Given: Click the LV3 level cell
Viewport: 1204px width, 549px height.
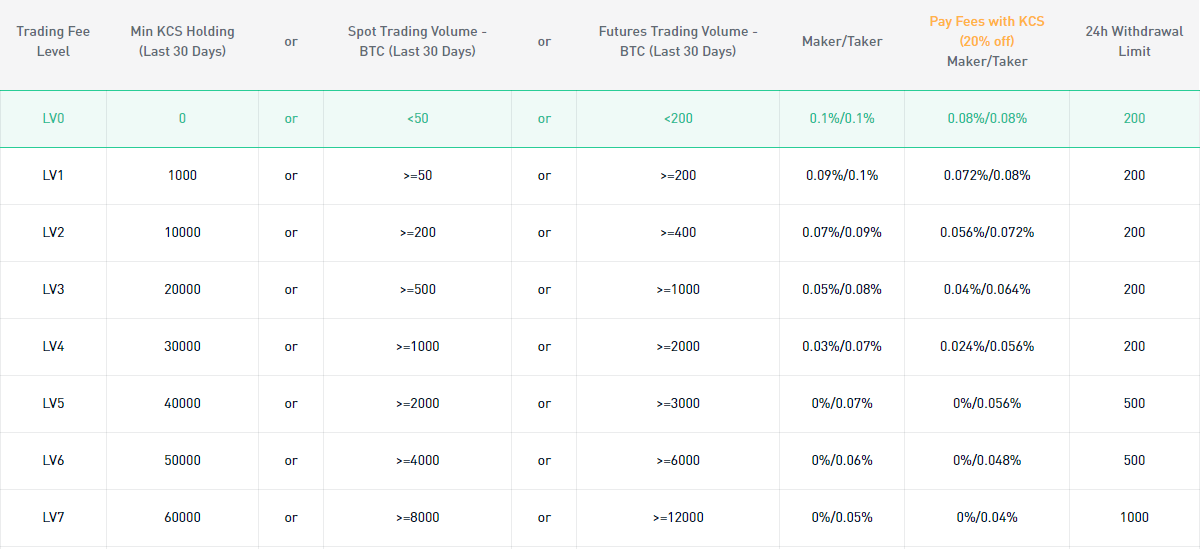Looking at the screenshot, I should [53, 290].
